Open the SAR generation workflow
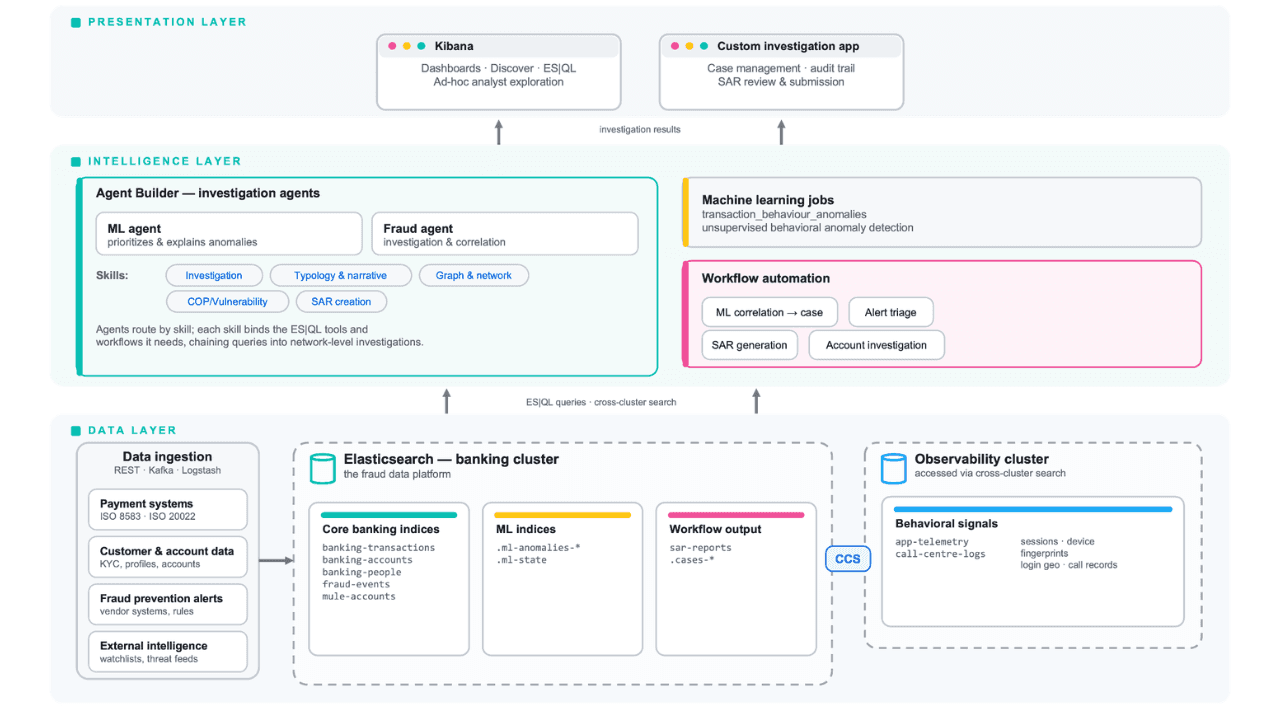1280x720 pixels. (x=750, y=345)
